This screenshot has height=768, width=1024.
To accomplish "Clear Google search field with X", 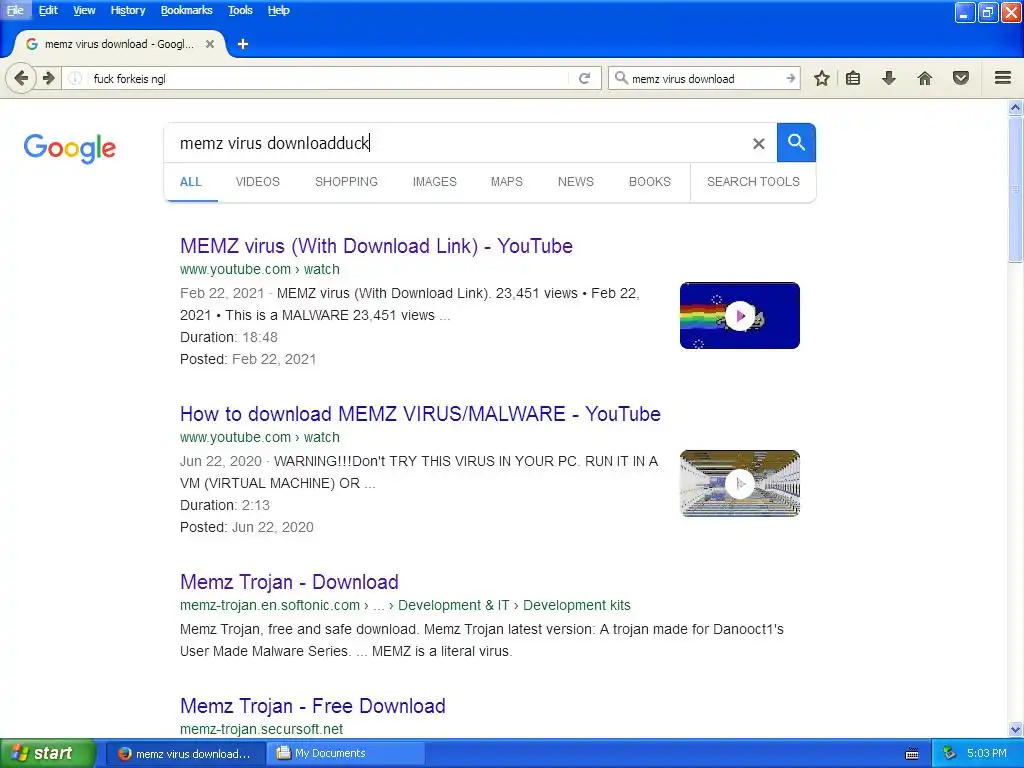I will (x=758, y=143).
